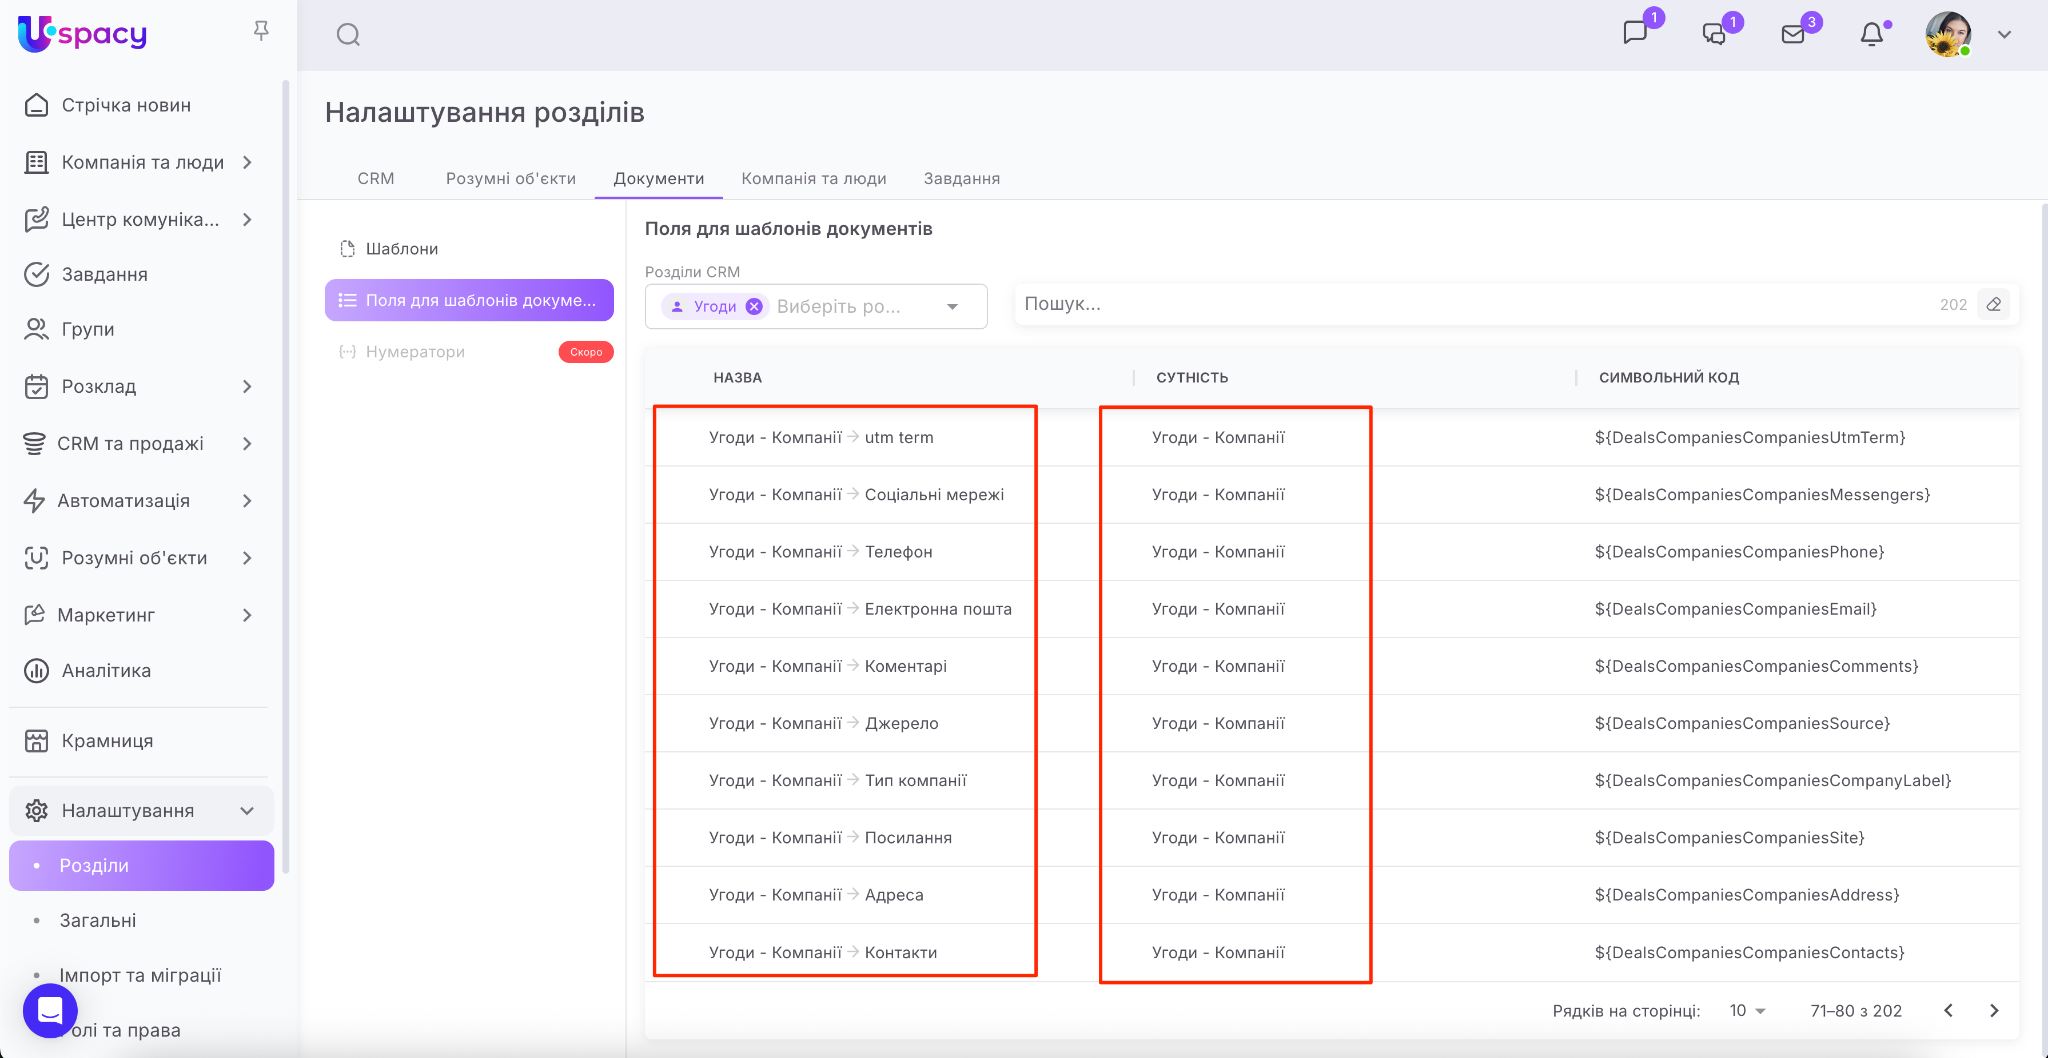Collapse the Налаштування sidebar section
Viewport: 2048px width, 1058px height.
click(247, 811)
